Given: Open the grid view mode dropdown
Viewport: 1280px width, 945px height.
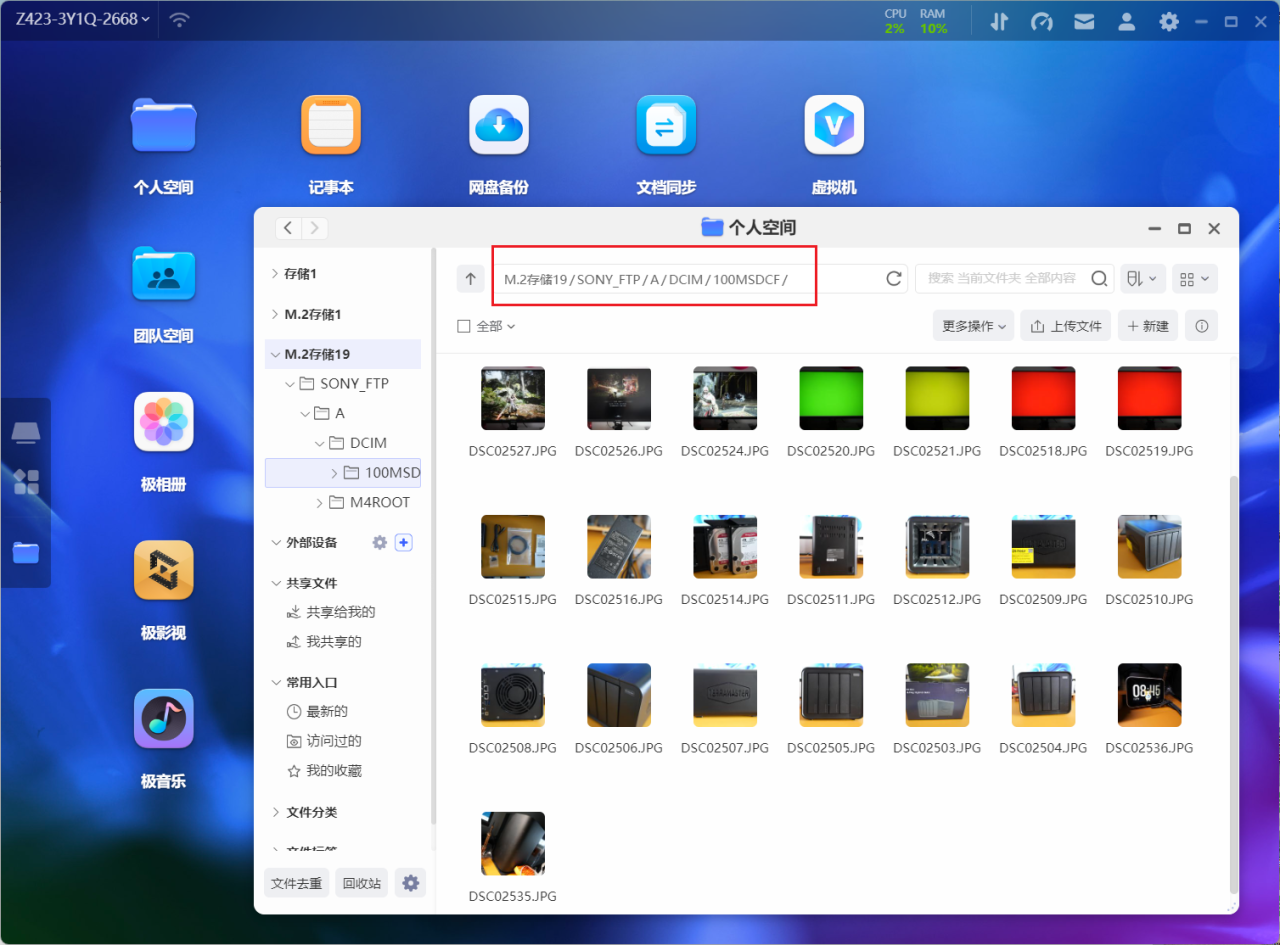Looking at the screenshot, I should tap(1194, 279).
